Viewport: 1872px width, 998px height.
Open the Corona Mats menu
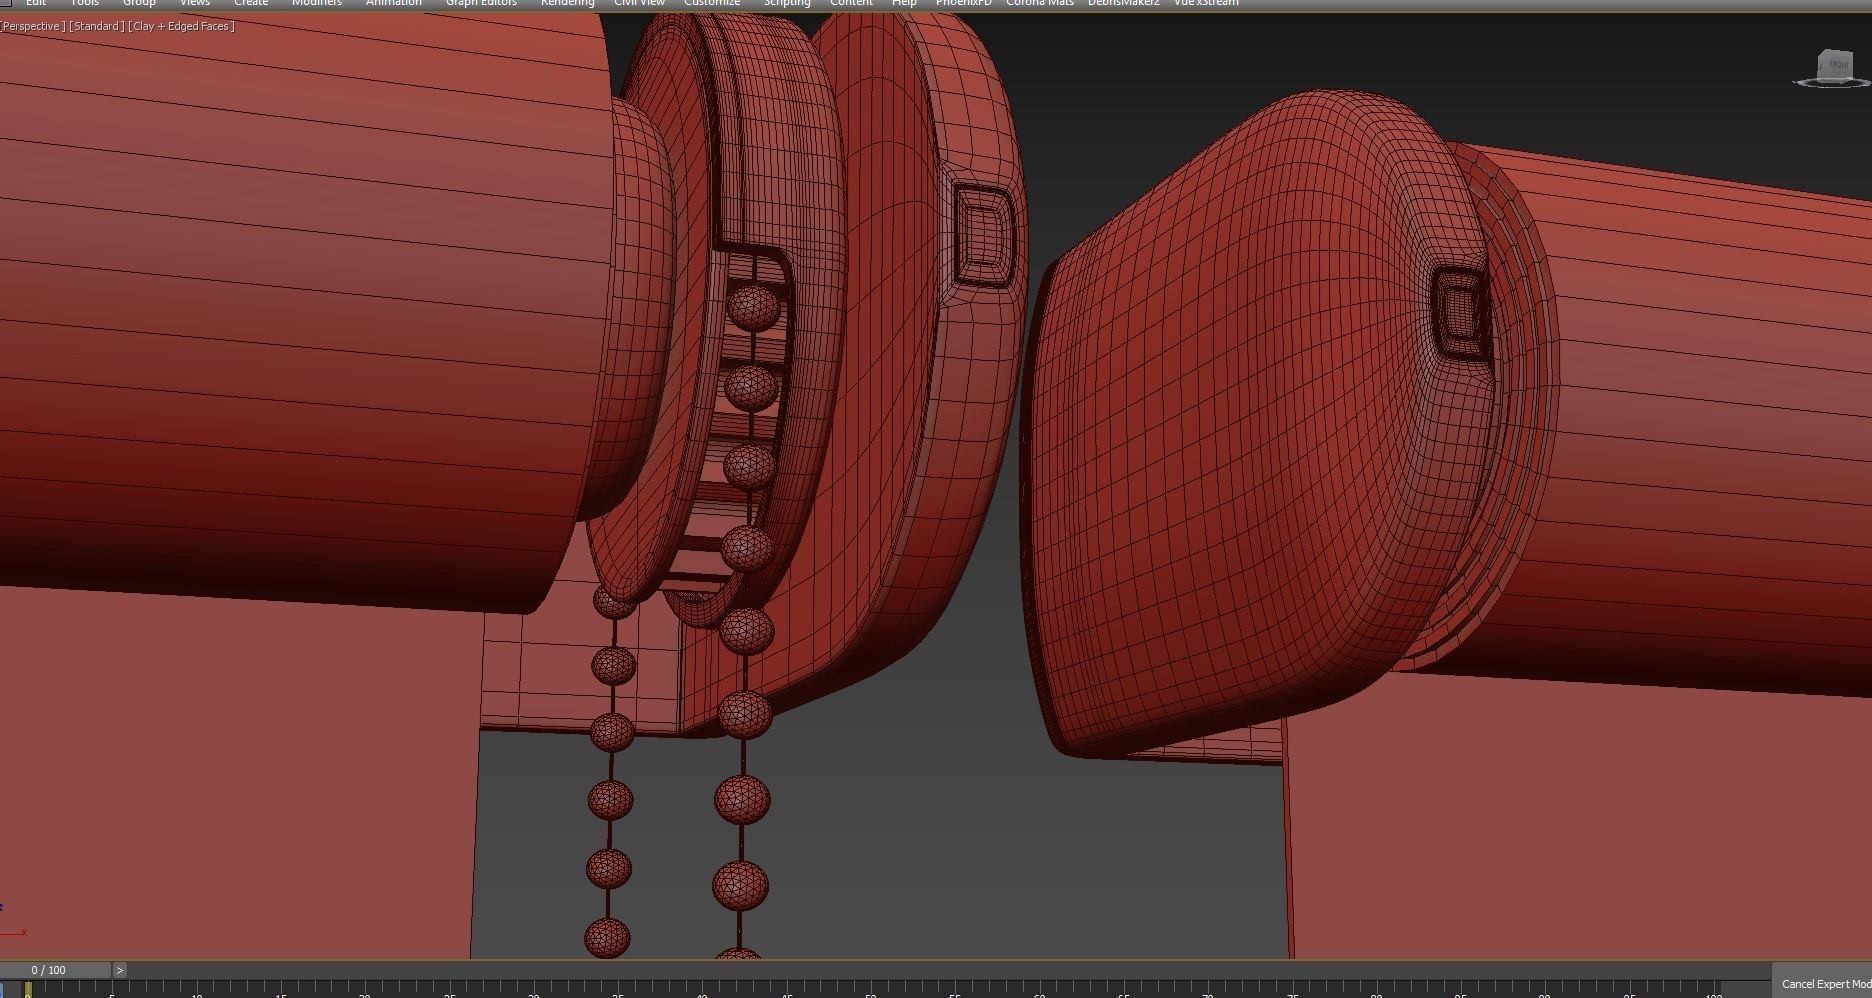point(1039,3)
